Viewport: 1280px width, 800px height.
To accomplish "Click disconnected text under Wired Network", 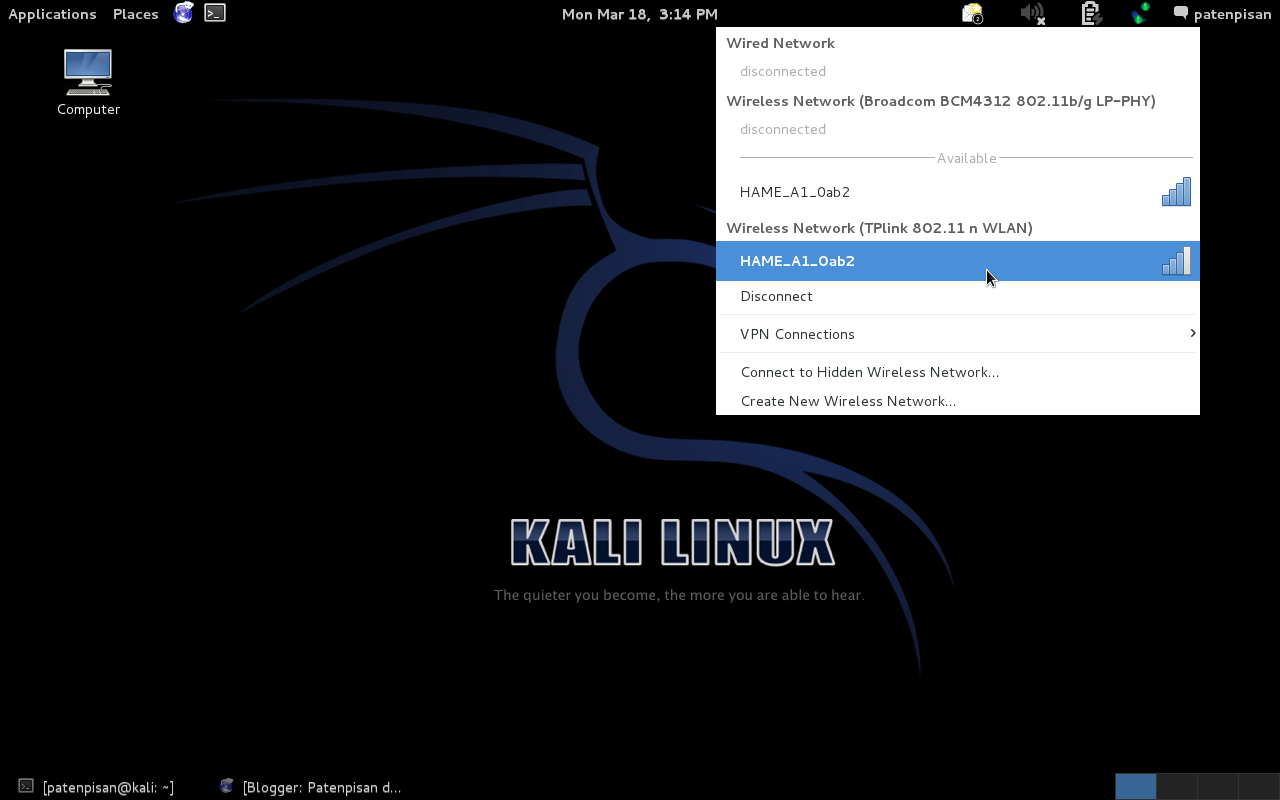I will pos(783,71).
